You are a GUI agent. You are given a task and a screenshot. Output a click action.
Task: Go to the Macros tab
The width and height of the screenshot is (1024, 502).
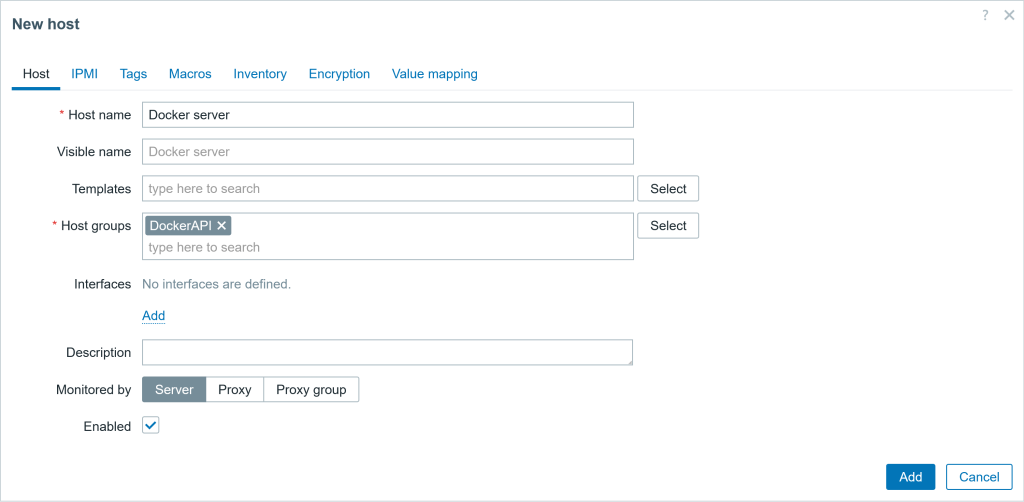point(190,74)
